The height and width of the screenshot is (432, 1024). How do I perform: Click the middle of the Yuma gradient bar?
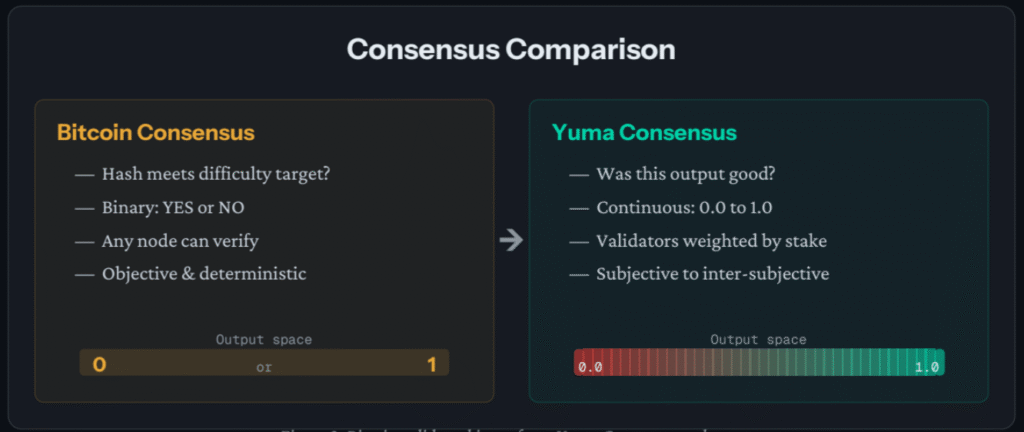[x=758, y=363]
